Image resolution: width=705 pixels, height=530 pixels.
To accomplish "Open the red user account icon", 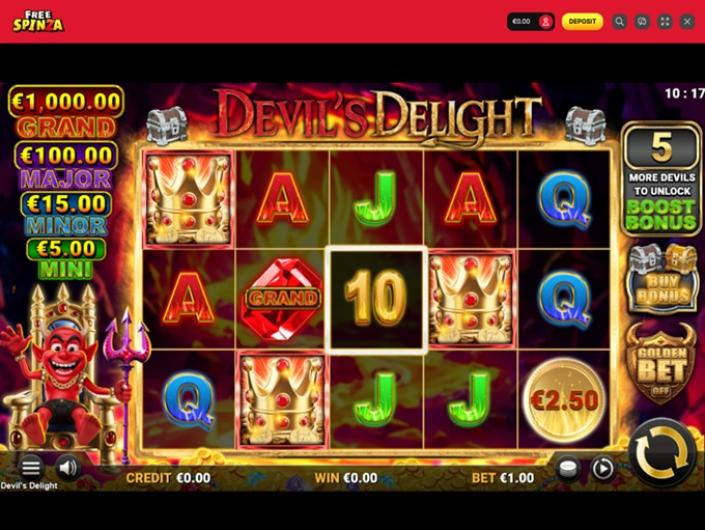I will click(x=545, y=22).
